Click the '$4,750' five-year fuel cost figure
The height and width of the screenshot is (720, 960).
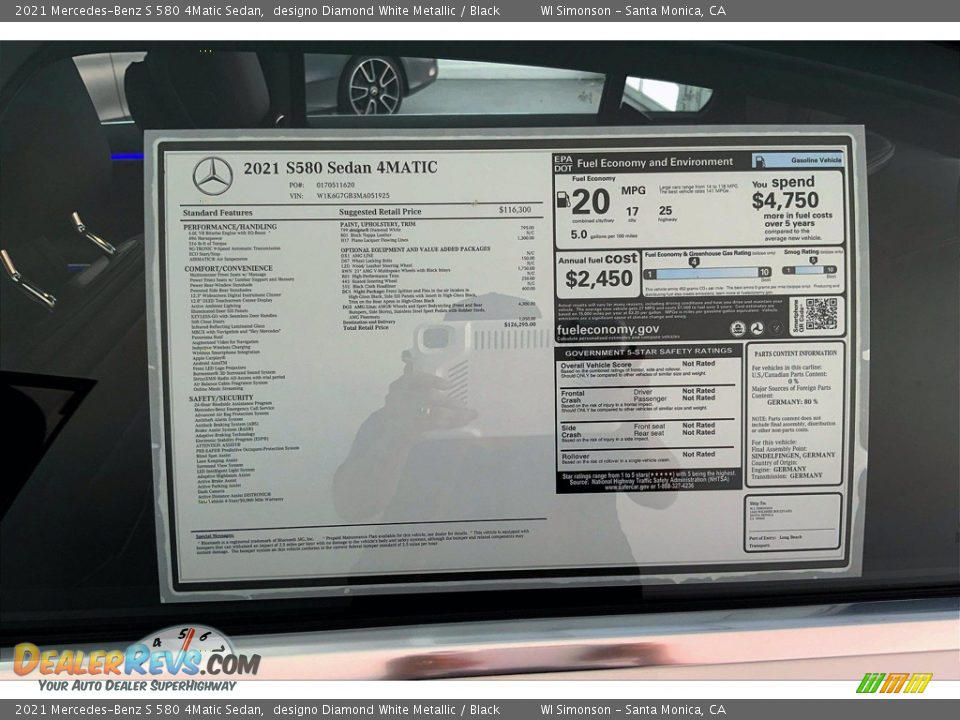pyautogui.click(x=785, y=200)
